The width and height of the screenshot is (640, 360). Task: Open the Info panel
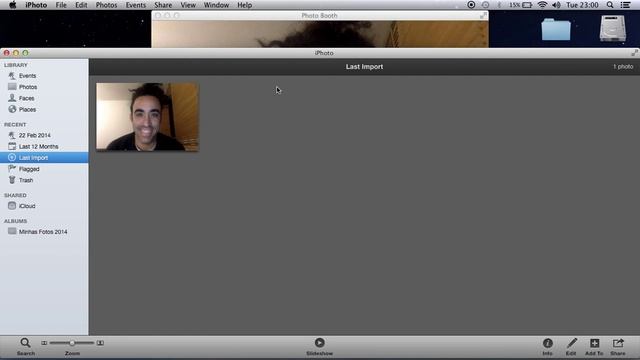(548, 343)
